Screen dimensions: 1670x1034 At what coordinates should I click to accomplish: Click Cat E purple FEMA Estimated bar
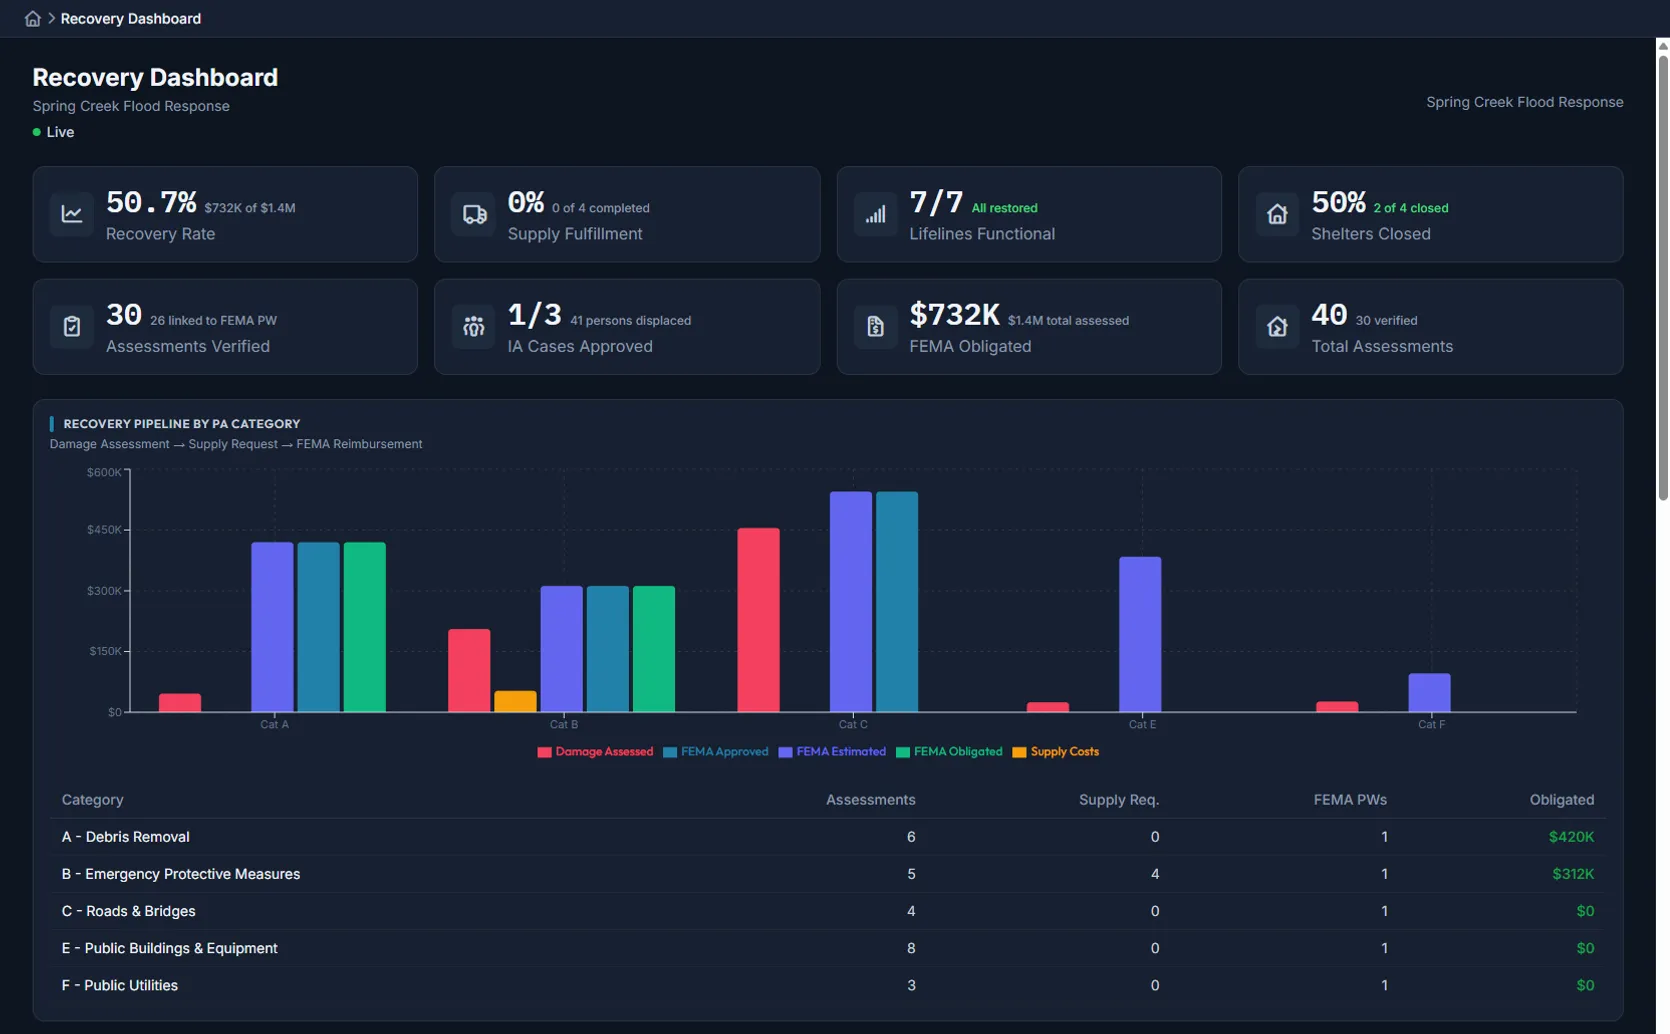1140,635
